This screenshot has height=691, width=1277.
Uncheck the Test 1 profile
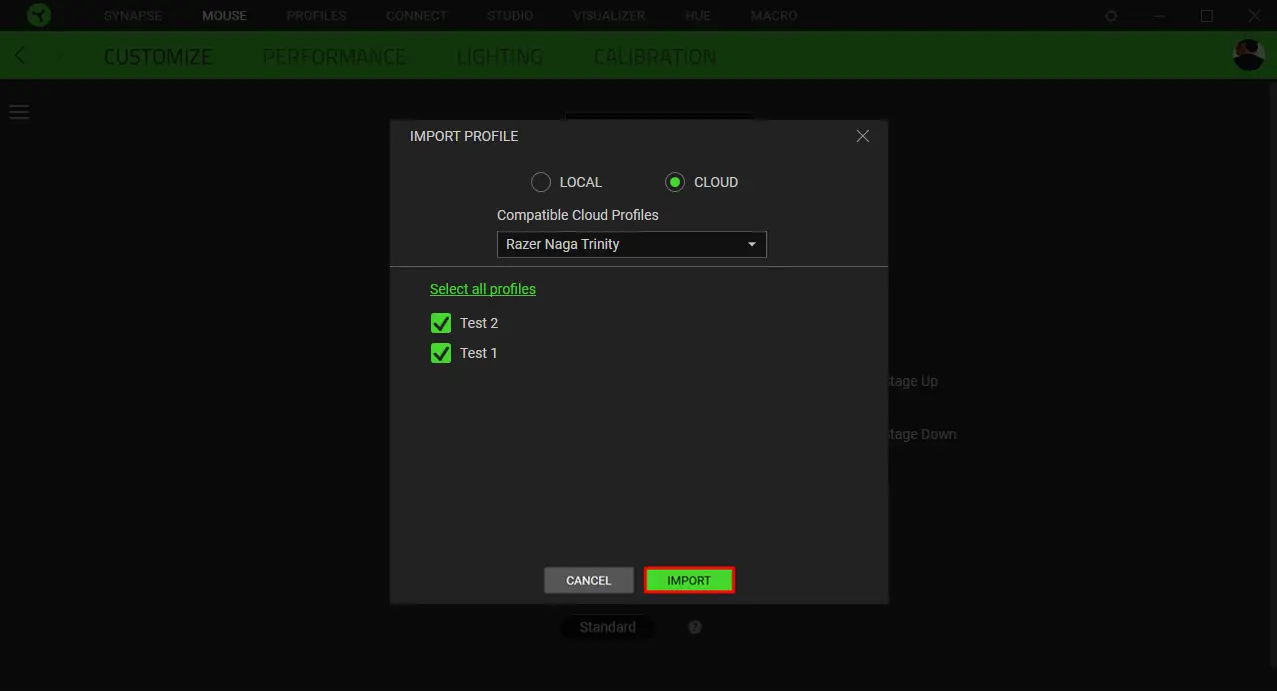pyautogui.click(x=441, y=352)
